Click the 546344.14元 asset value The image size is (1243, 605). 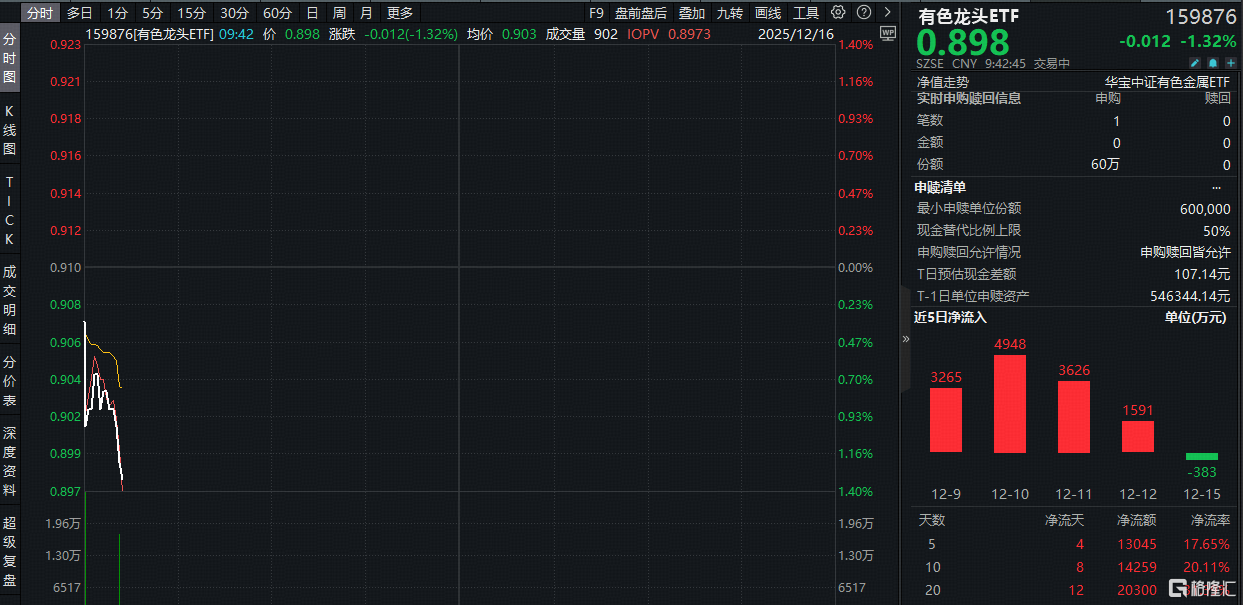pos(1191,296)
